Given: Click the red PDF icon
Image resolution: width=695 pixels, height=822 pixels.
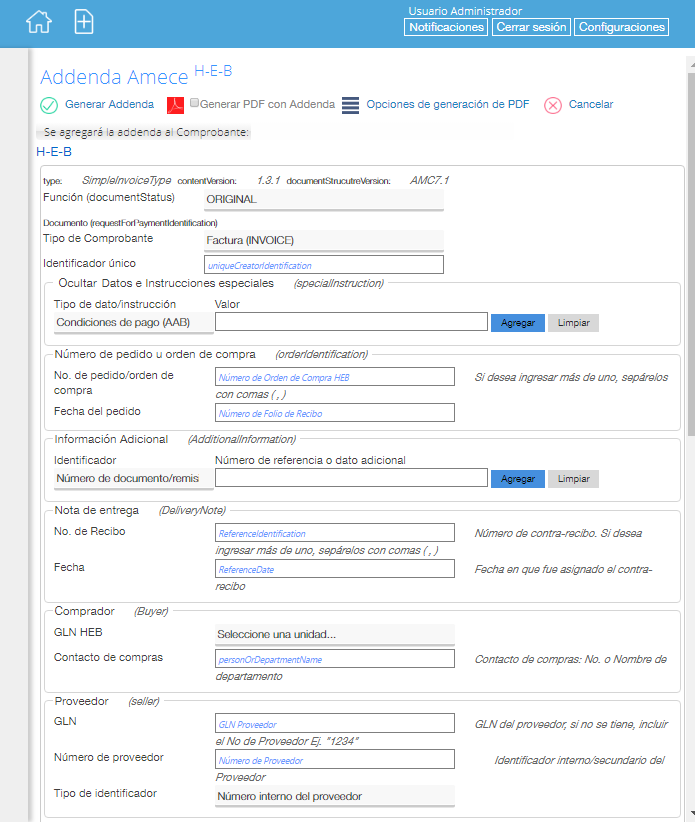Looking at the screenshot, I should click(175, 105).
